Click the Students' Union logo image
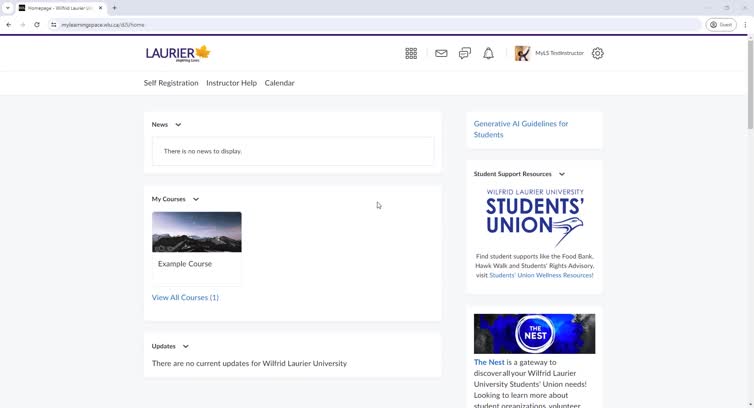 pos(535,217)
